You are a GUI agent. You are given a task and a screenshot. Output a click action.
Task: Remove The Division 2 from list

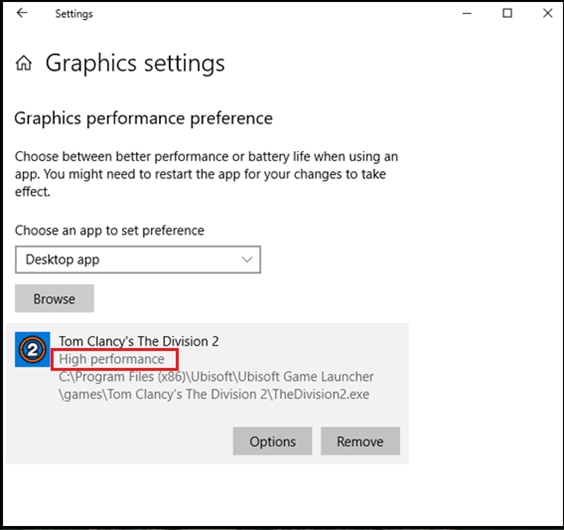pos(360,441)
